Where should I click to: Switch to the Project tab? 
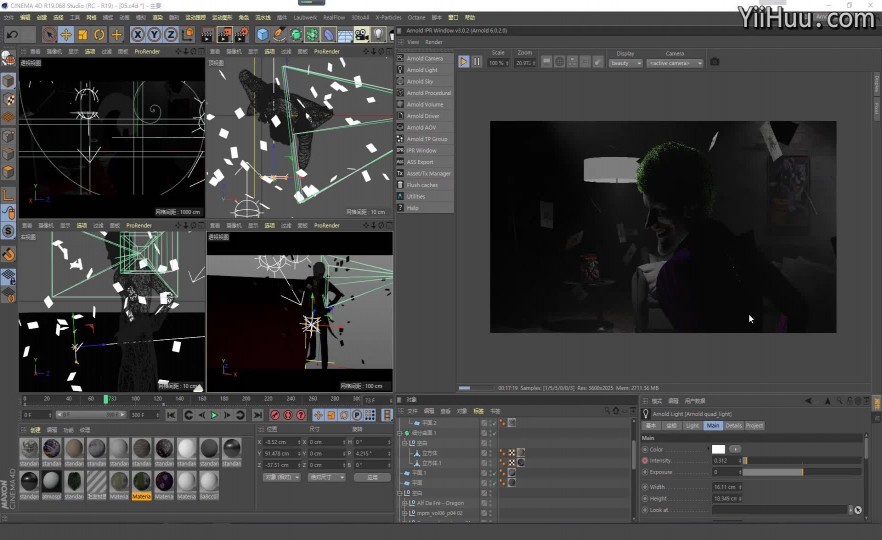click(x=754, y=426)
